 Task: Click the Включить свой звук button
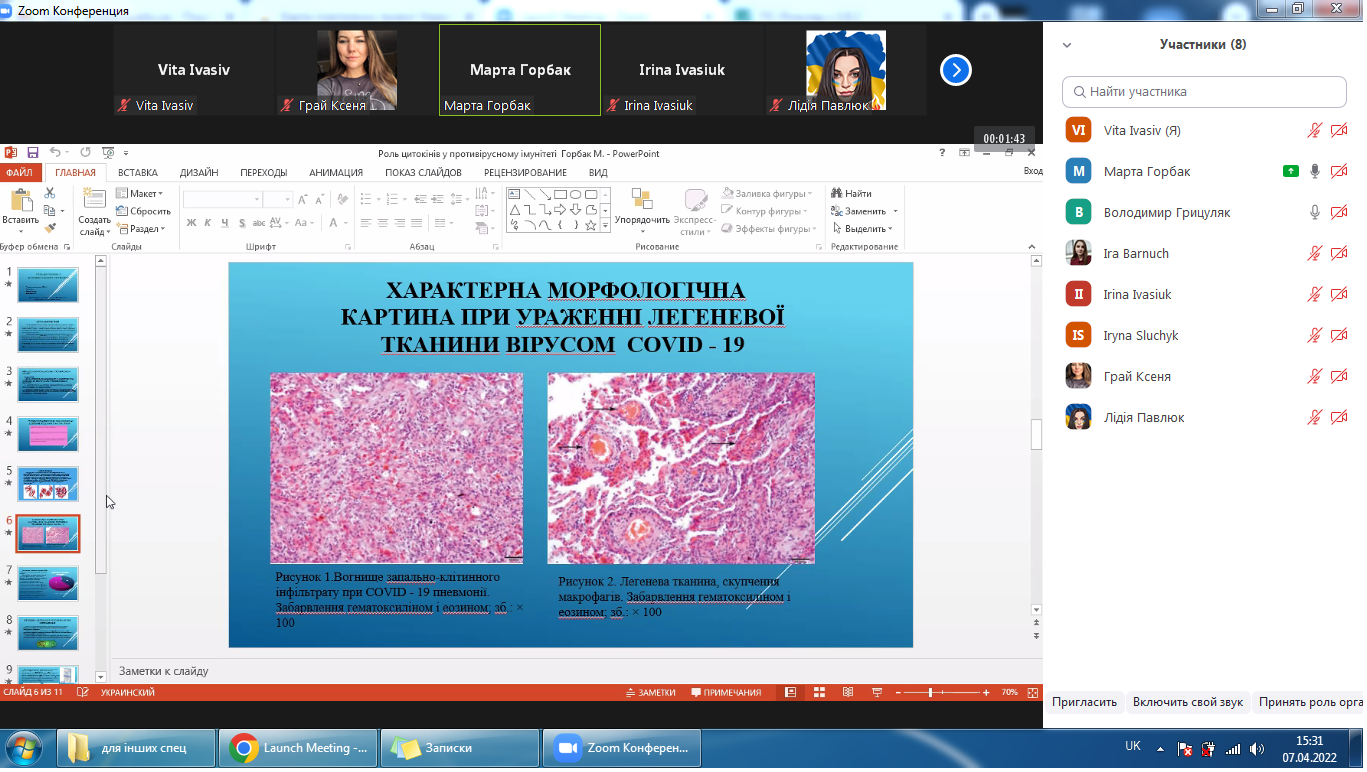(x=1187, y=702)
